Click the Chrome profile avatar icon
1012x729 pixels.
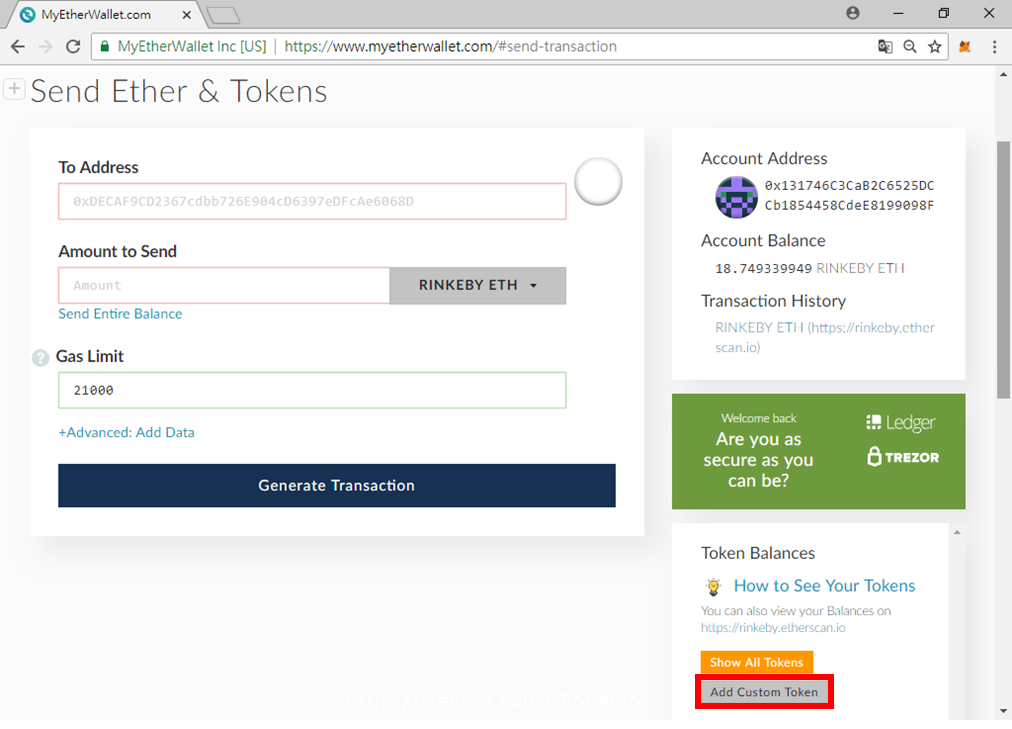853,13
